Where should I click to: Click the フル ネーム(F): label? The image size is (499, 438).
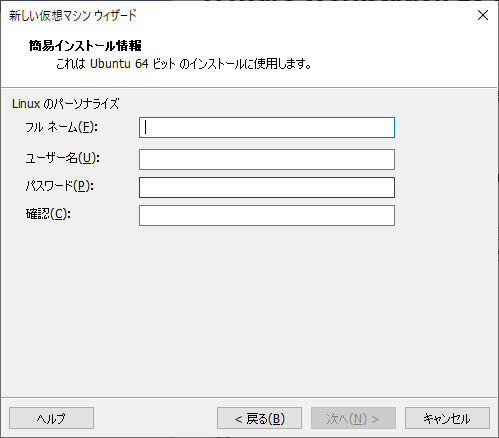click(62, 127)
